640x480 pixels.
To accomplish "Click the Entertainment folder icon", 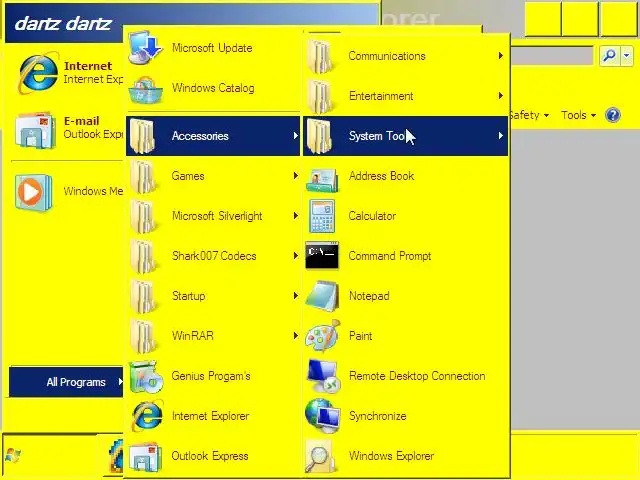I will [x=320, y=96].
